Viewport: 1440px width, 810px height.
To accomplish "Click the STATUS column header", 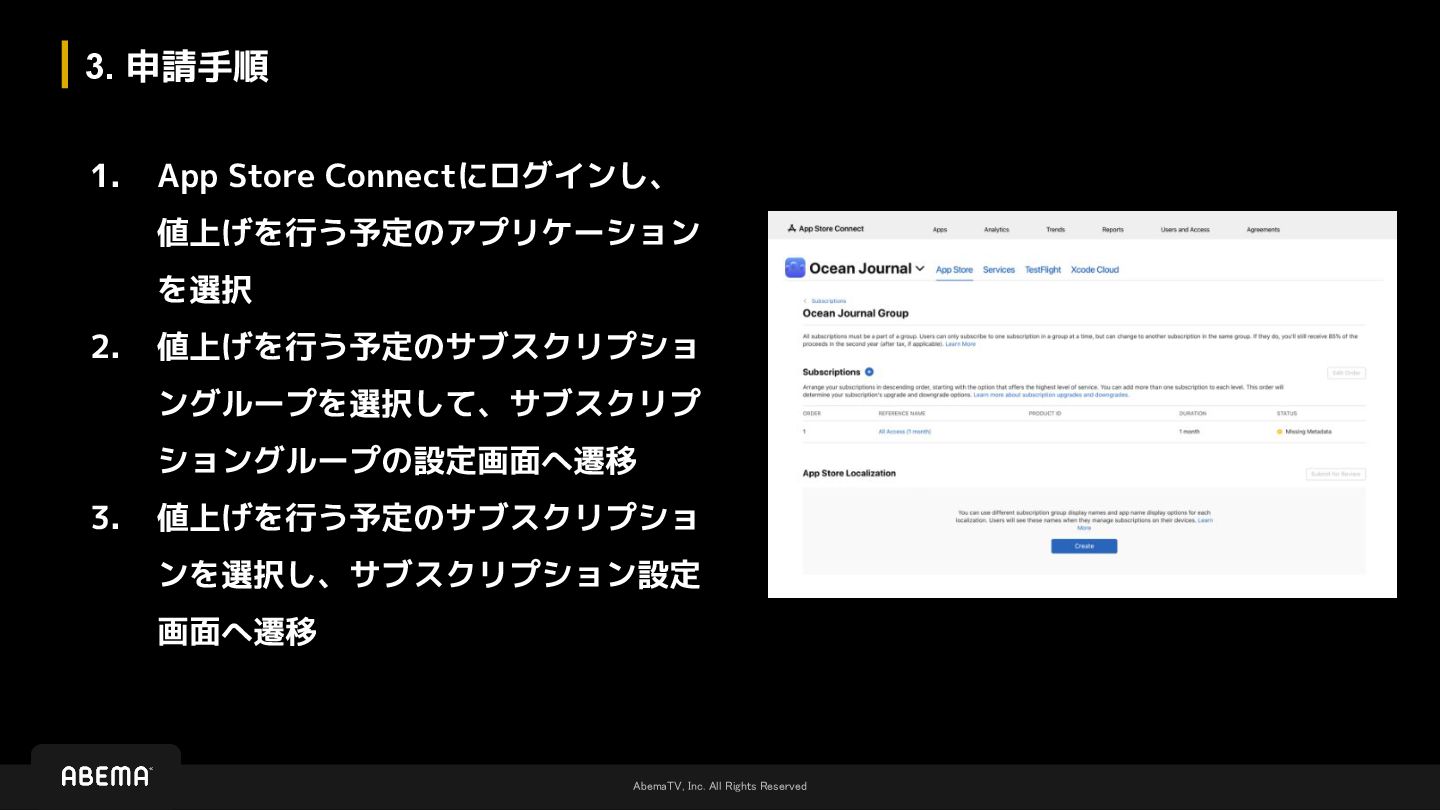I will point(1287,413).
